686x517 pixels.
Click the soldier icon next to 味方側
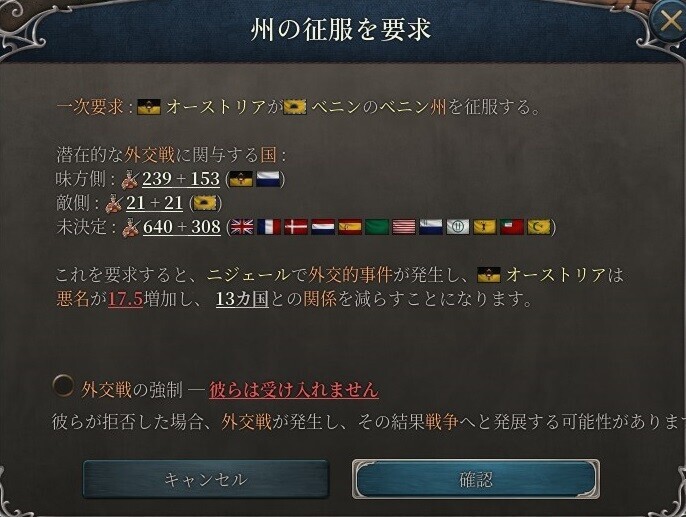[129, 179]
